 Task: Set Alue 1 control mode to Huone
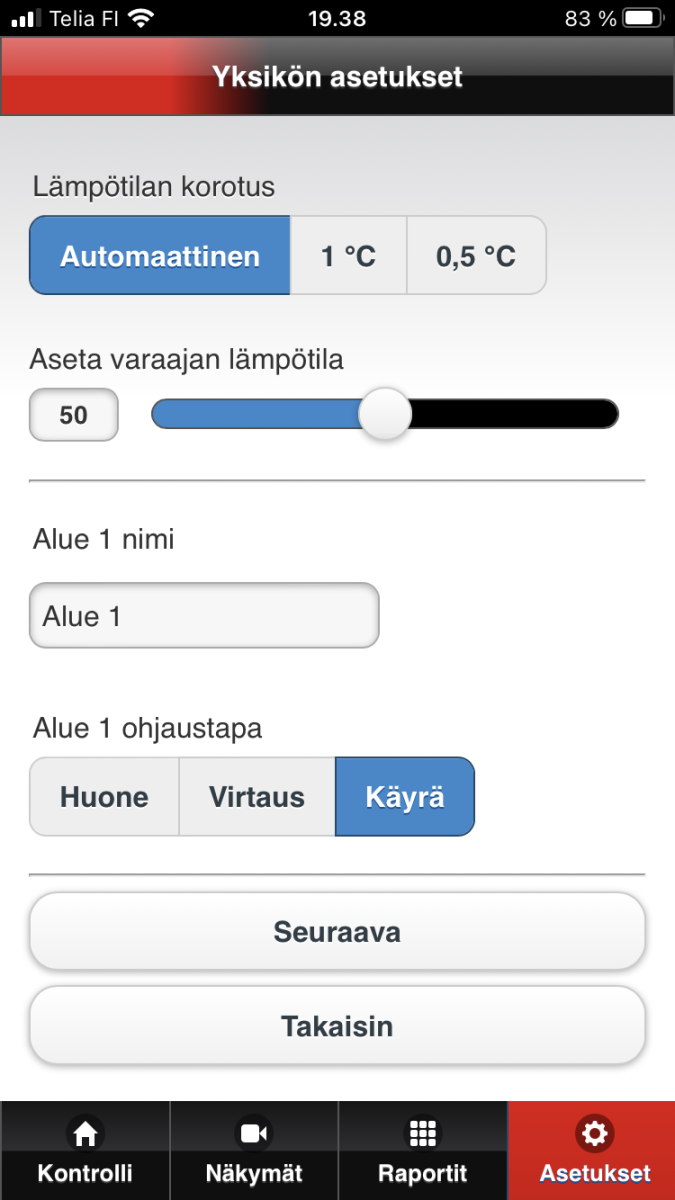(104, 797)
